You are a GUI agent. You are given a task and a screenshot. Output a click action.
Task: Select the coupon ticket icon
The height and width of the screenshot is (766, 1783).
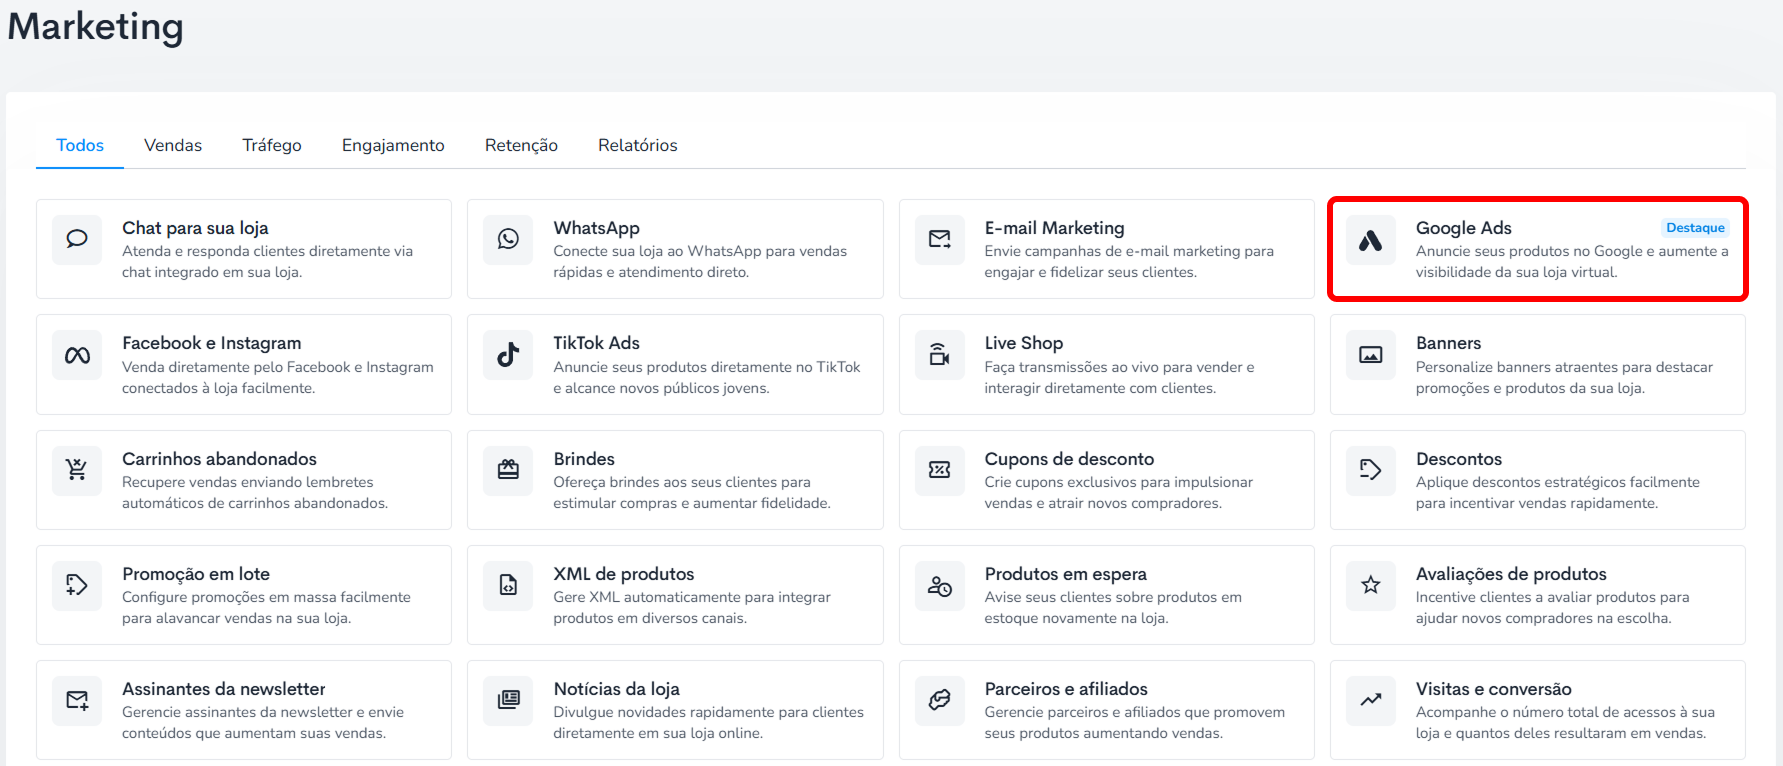[x=939, y=470]
